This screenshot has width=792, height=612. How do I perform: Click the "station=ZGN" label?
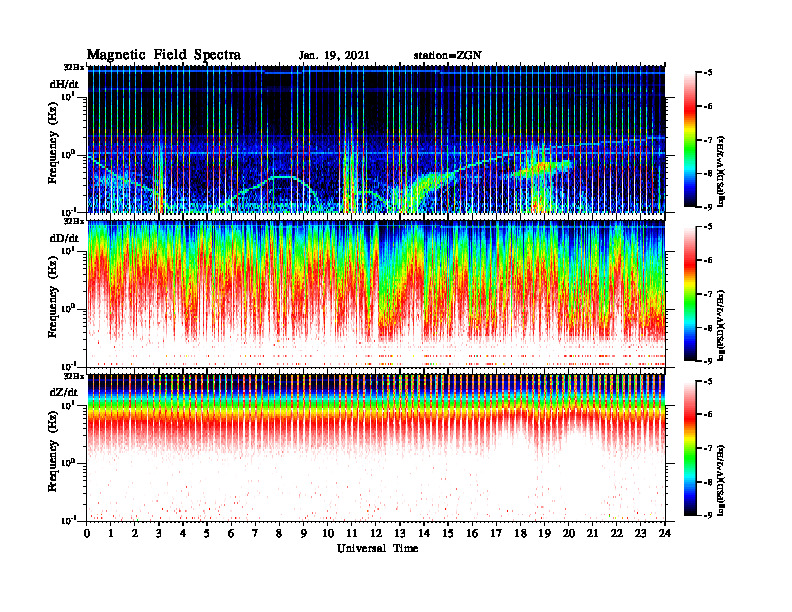click(448, 56)
